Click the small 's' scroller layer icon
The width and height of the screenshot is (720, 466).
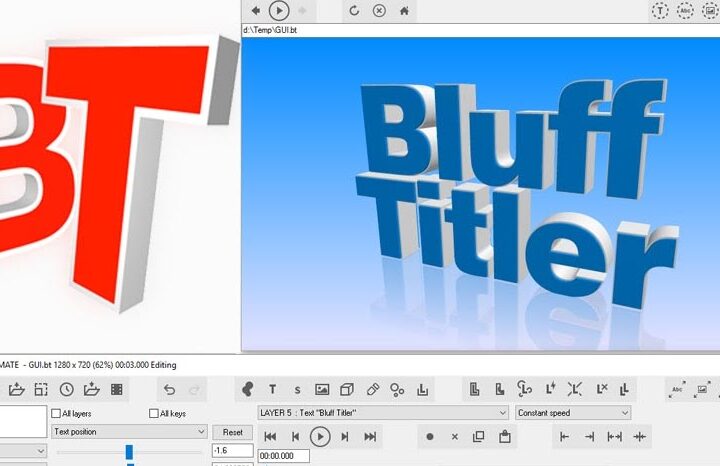pyautogui.click(x=297, y=390)
